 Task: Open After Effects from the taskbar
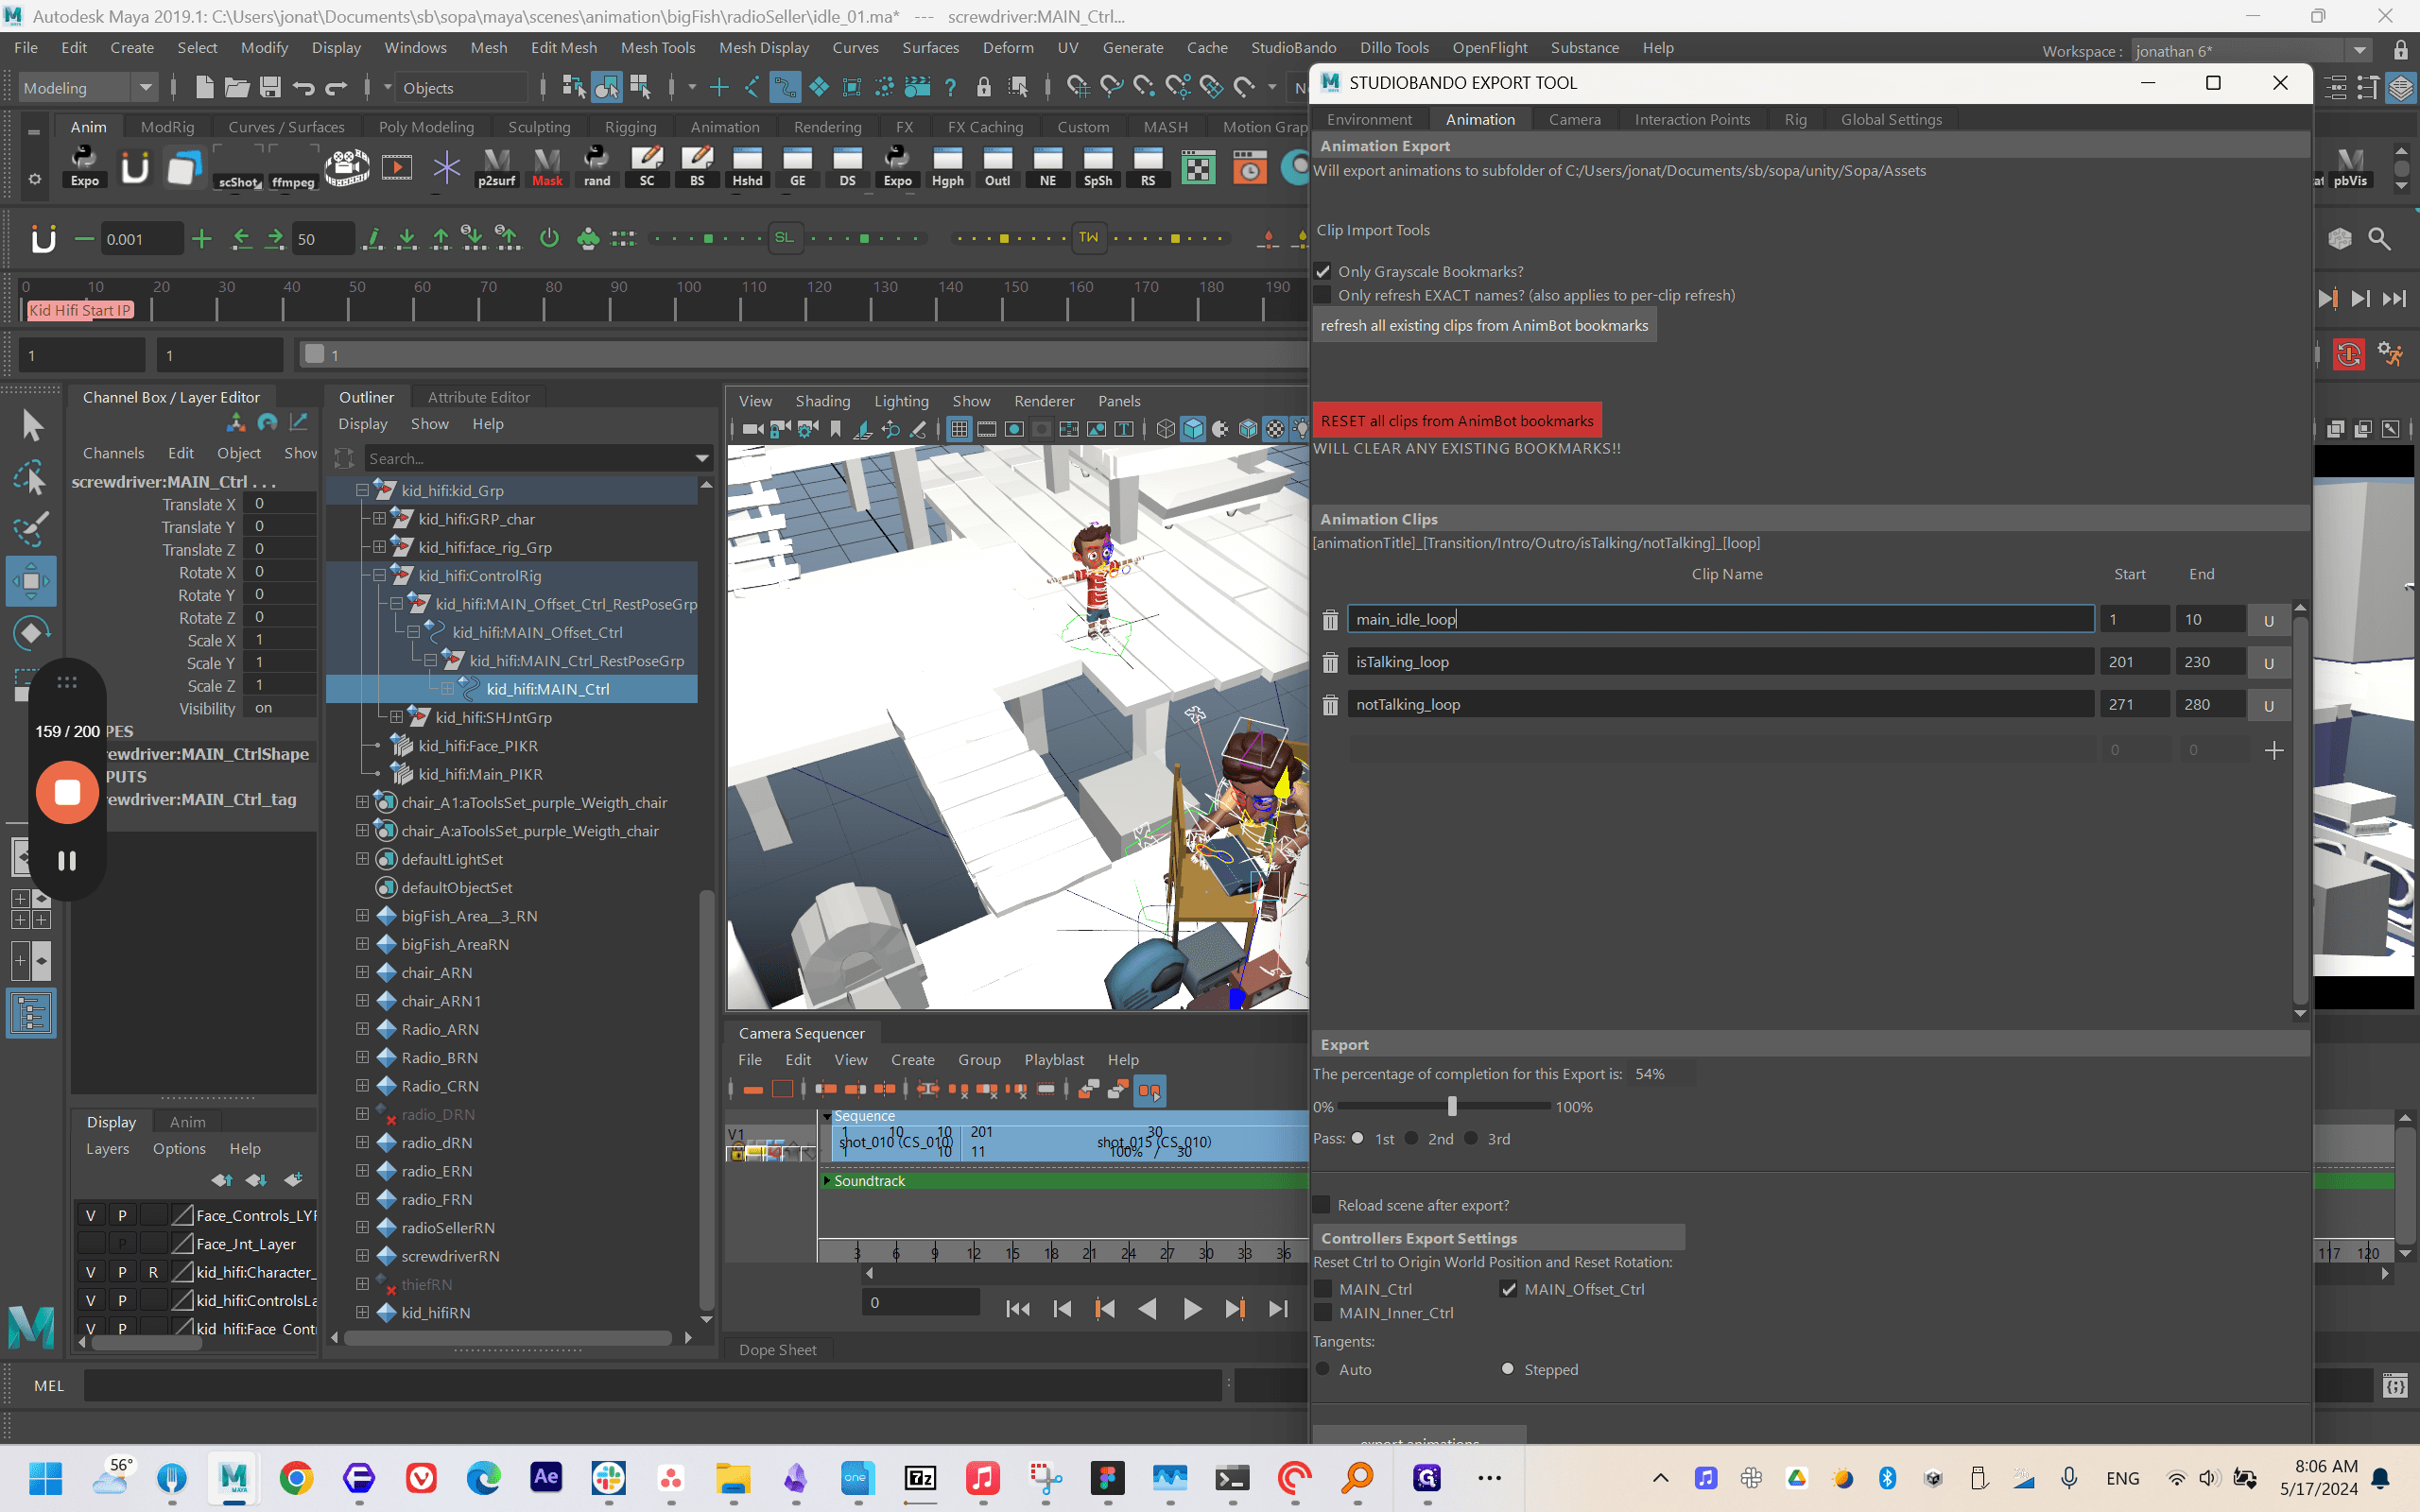tap(546, 1477)
